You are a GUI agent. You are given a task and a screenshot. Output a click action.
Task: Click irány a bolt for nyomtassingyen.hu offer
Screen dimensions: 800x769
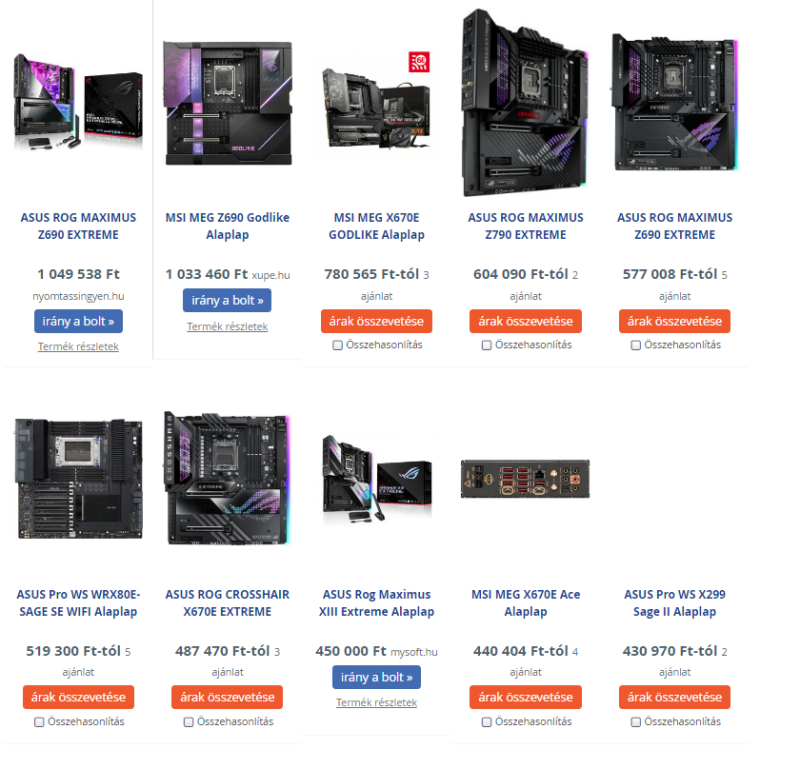coord(79,321)
